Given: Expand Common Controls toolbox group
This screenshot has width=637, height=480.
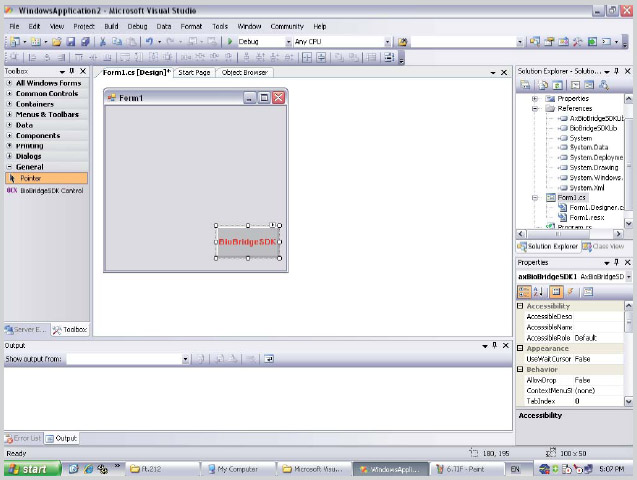Looking at the screenshot, I should pyautogui.click(x=9, y=93).
